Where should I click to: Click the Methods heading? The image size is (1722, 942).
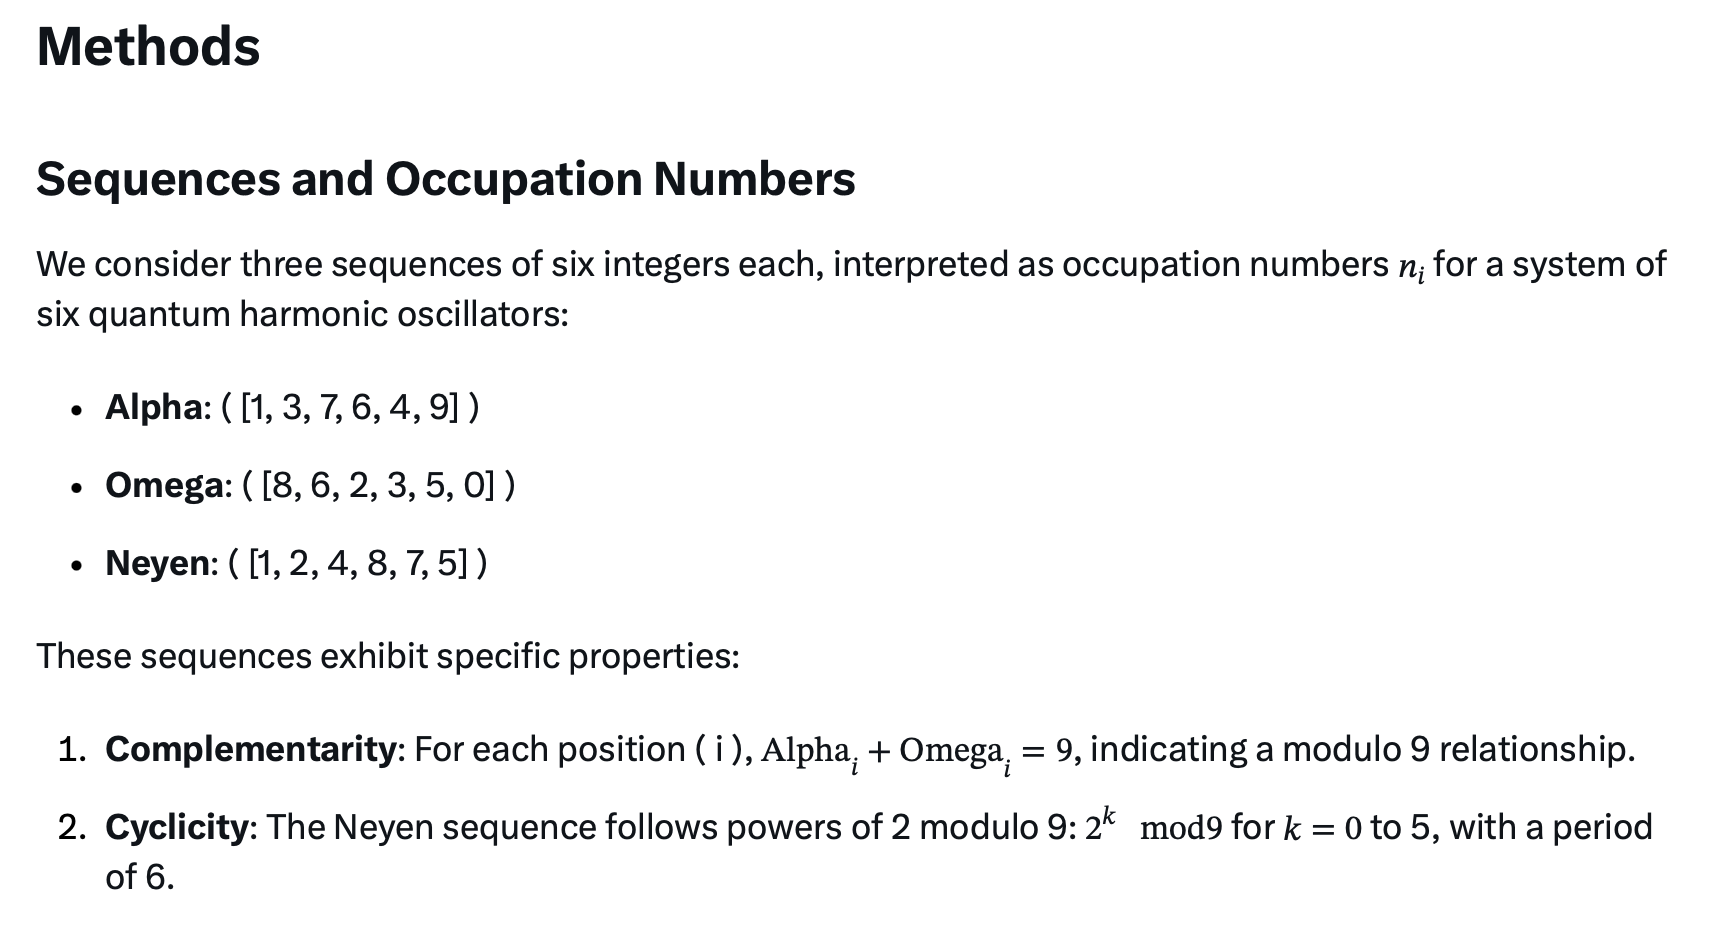[148, 47]
